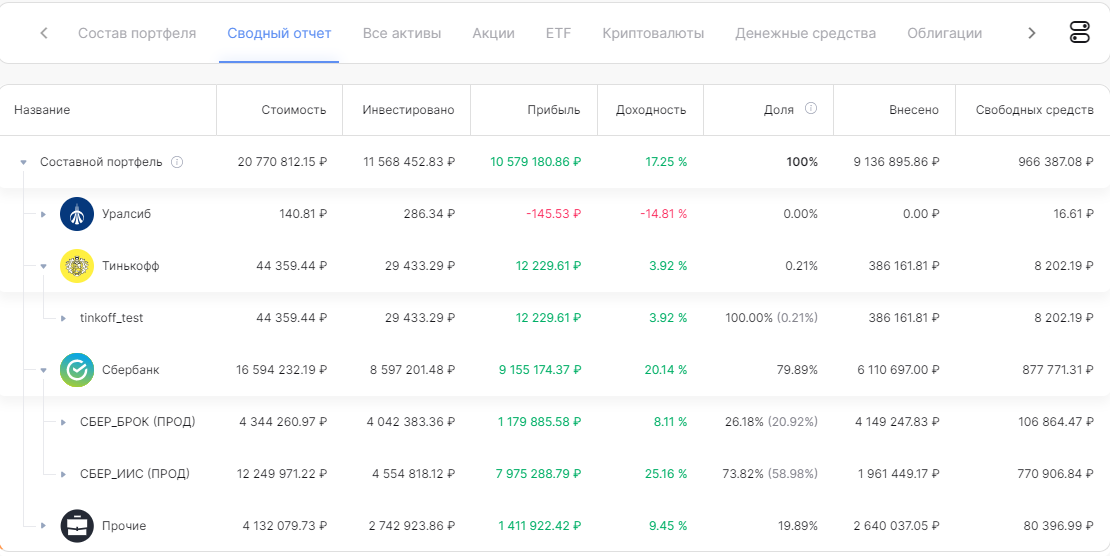Click the Уралсиб bank logo
This screenshot has width=1110, height=556.
pyautogui.click(x=77, y=214)
